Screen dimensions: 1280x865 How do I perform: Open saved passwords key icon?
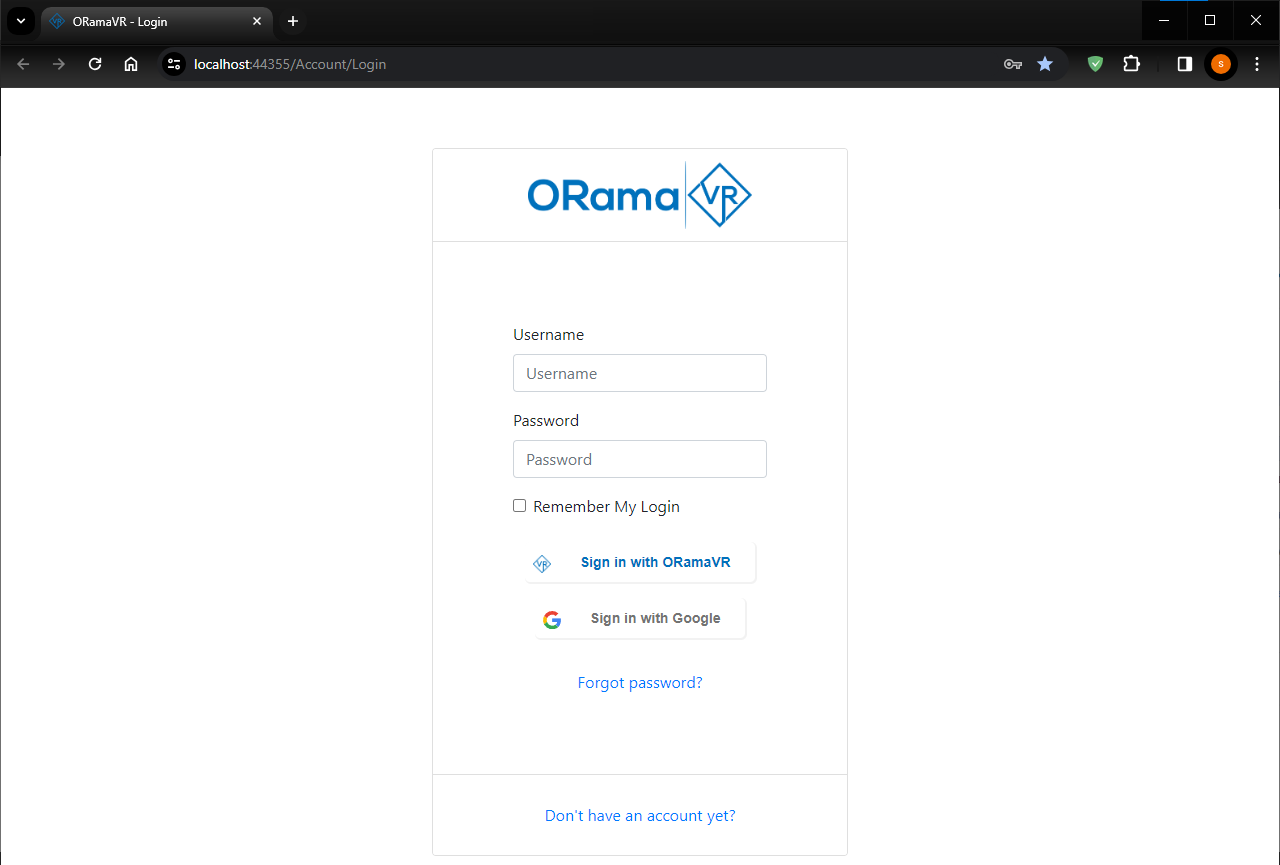click(1013, 64)
